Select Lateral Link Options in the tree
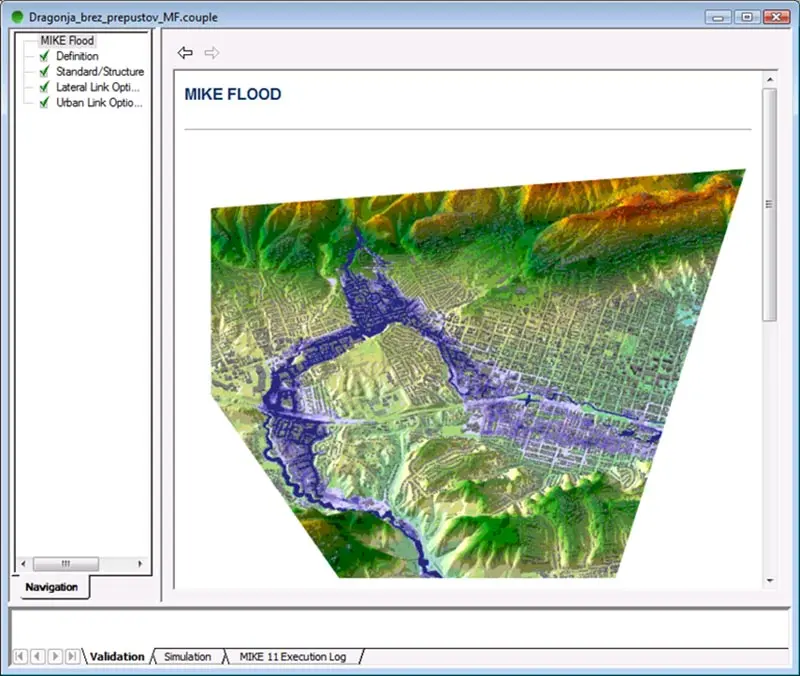The image size is (800, 676). click(97, 87)
